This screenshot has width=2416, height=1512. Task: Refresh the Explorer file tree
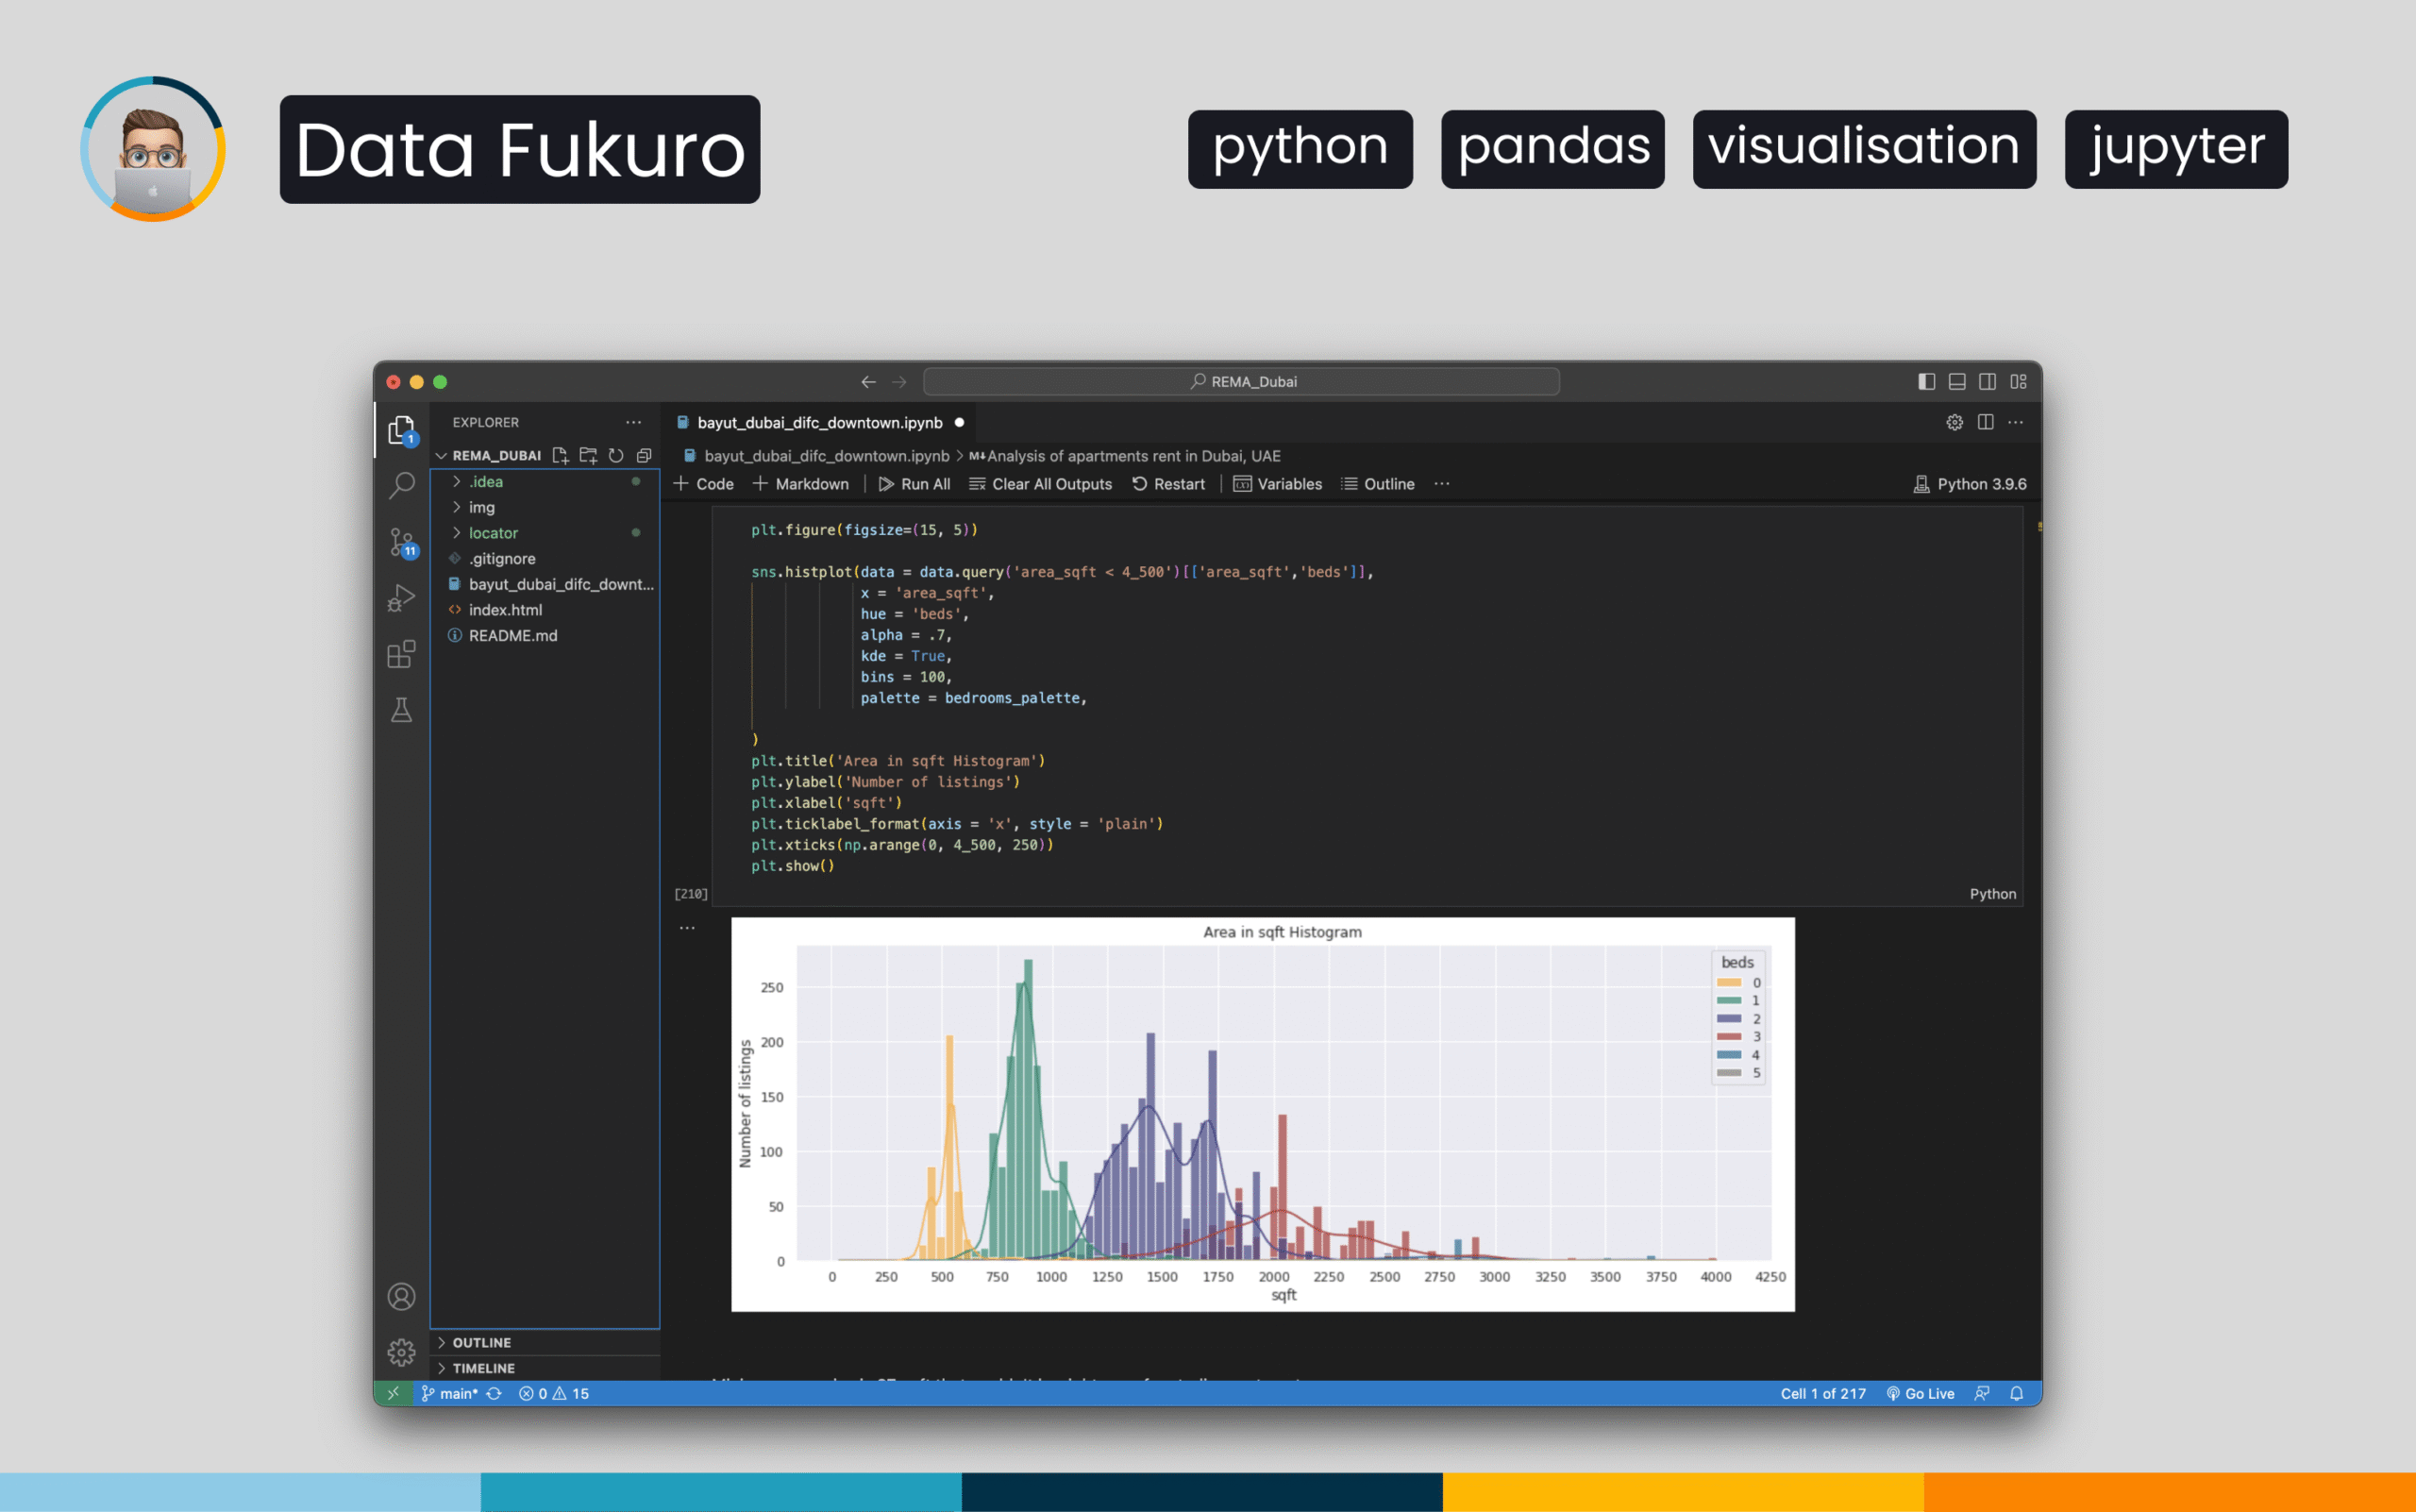pyautogui.click(x=616, y=455)
